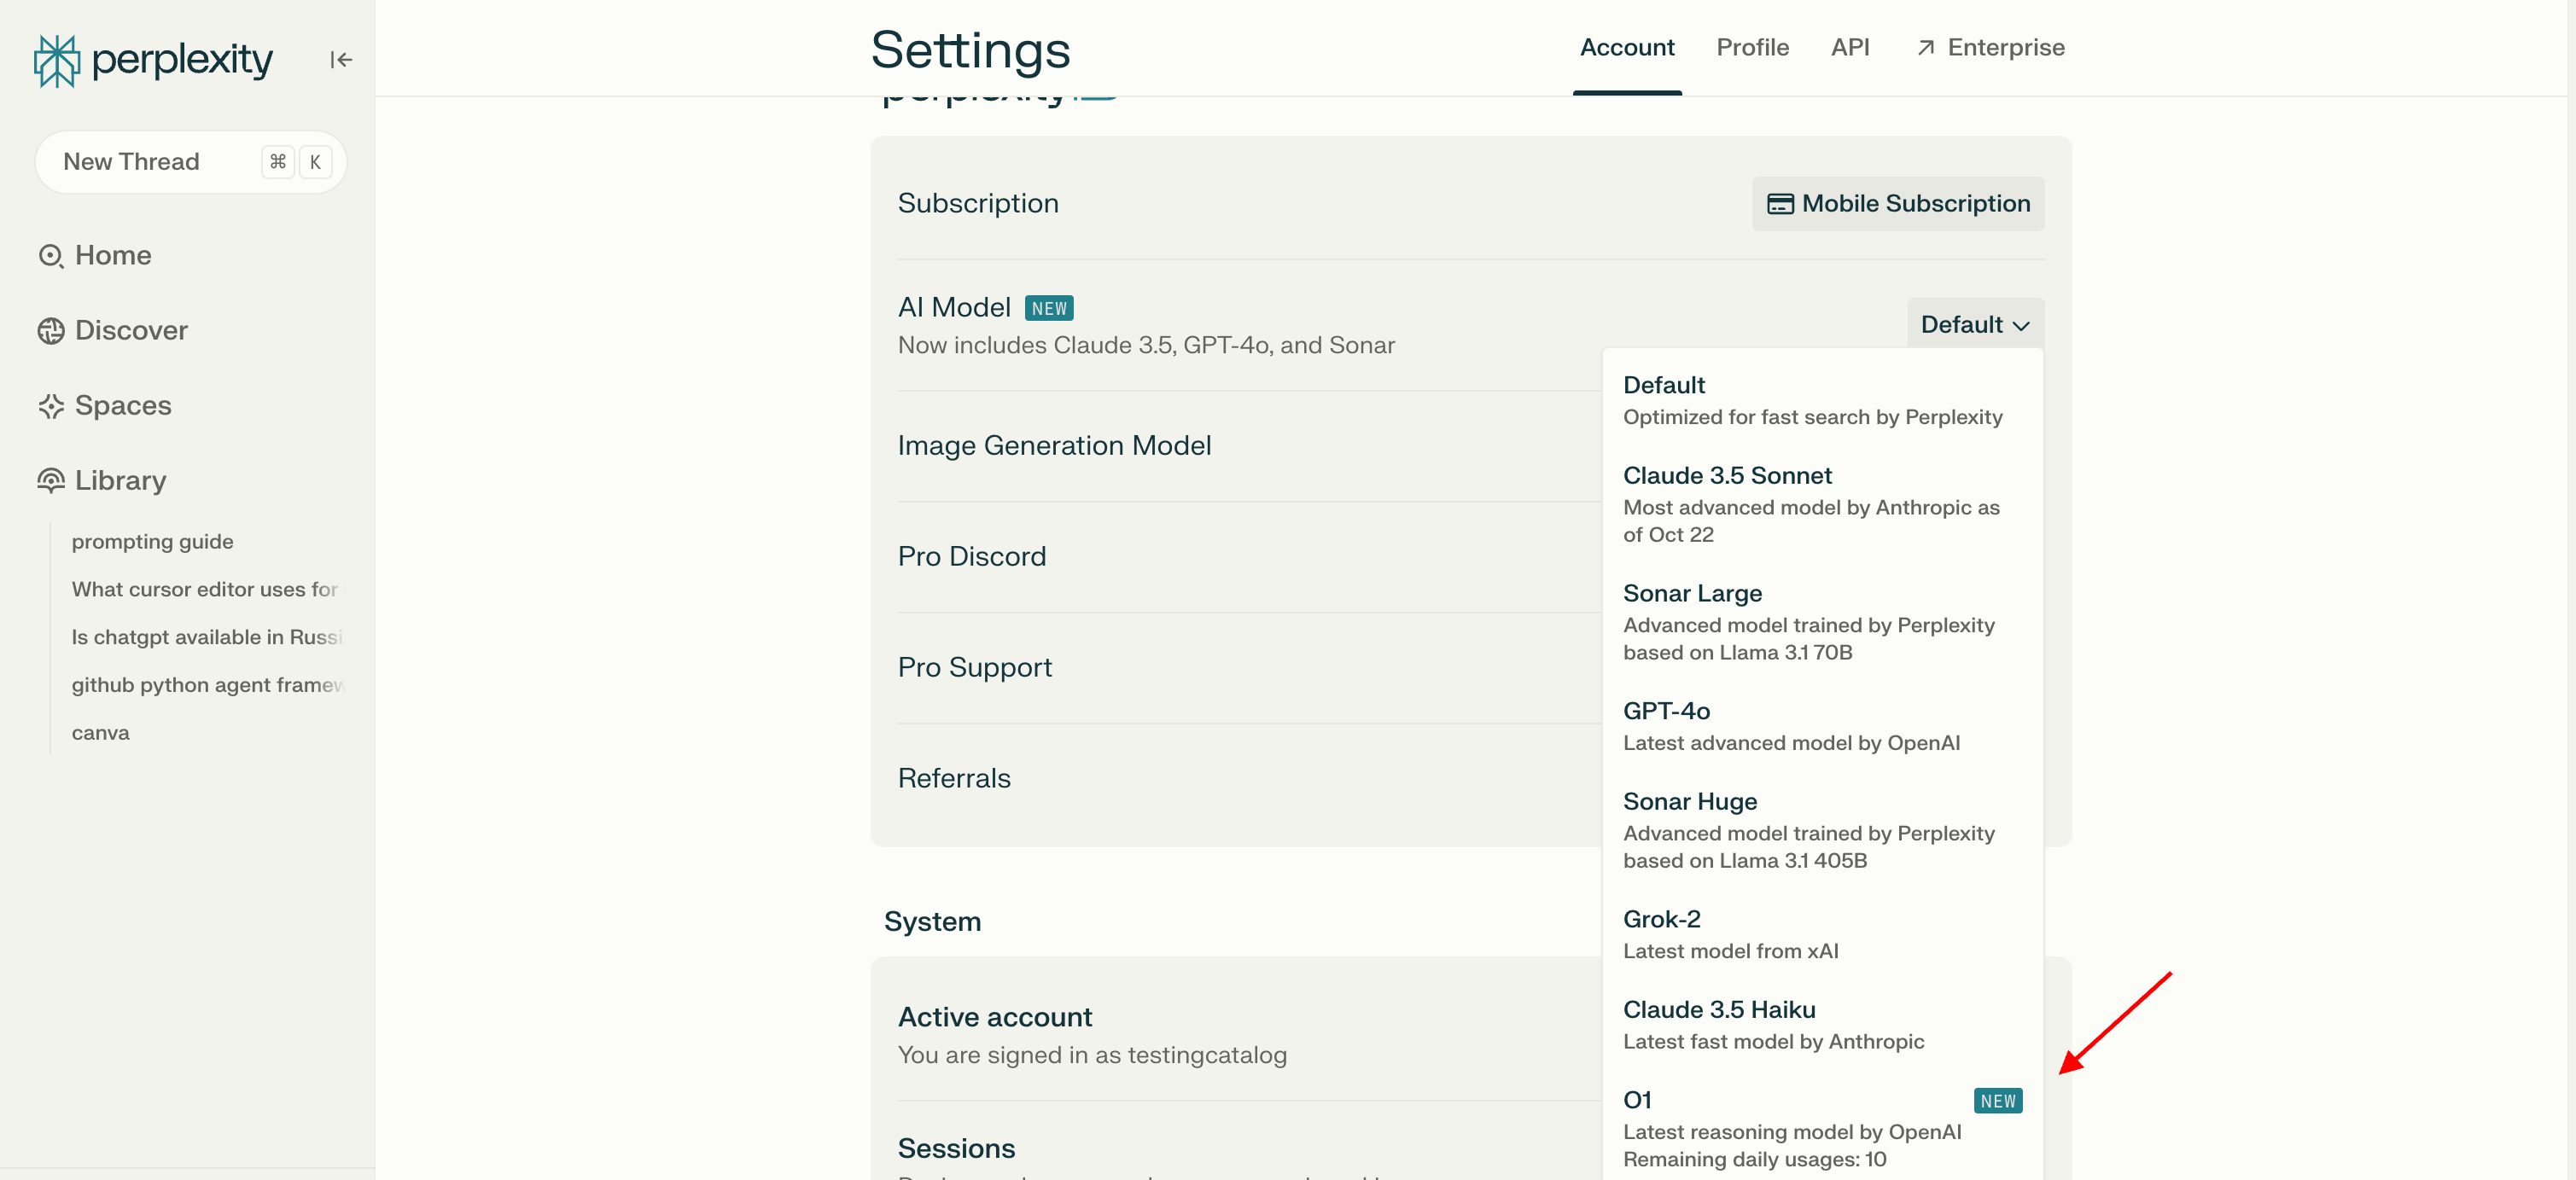Click the K shortcut key badge
Image resolution: width=2576 pixels, height=1180 pixels.
coord(315,162)
